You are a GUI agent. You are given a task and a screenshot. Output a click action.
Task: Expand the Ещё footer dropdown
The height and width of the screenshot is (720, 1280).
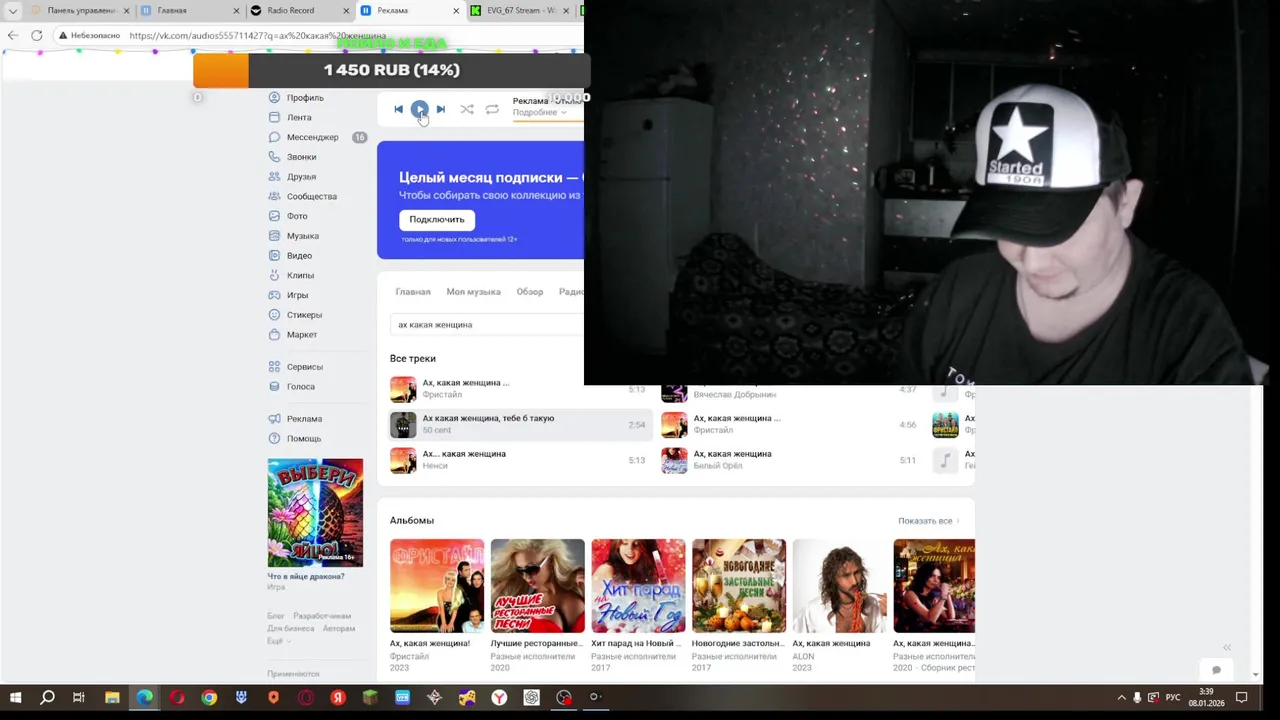coord(279,640)
